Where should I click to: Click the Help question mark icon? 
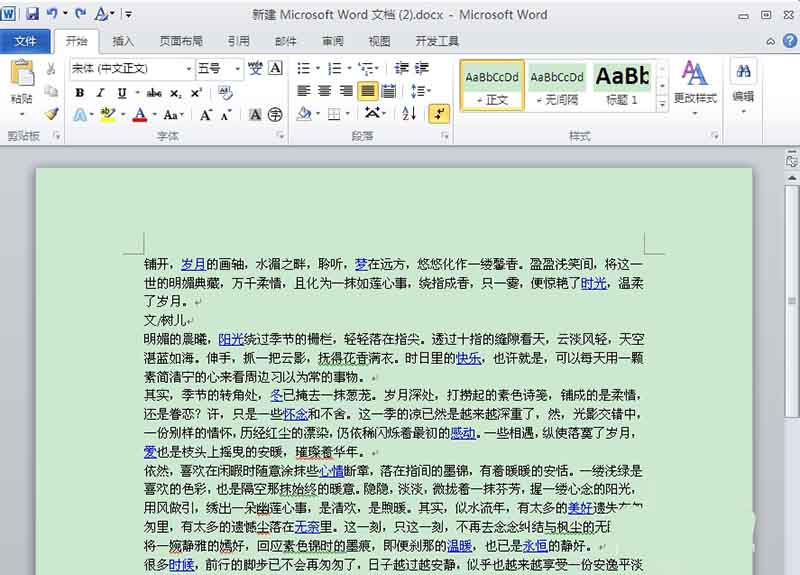click(789, 41)
